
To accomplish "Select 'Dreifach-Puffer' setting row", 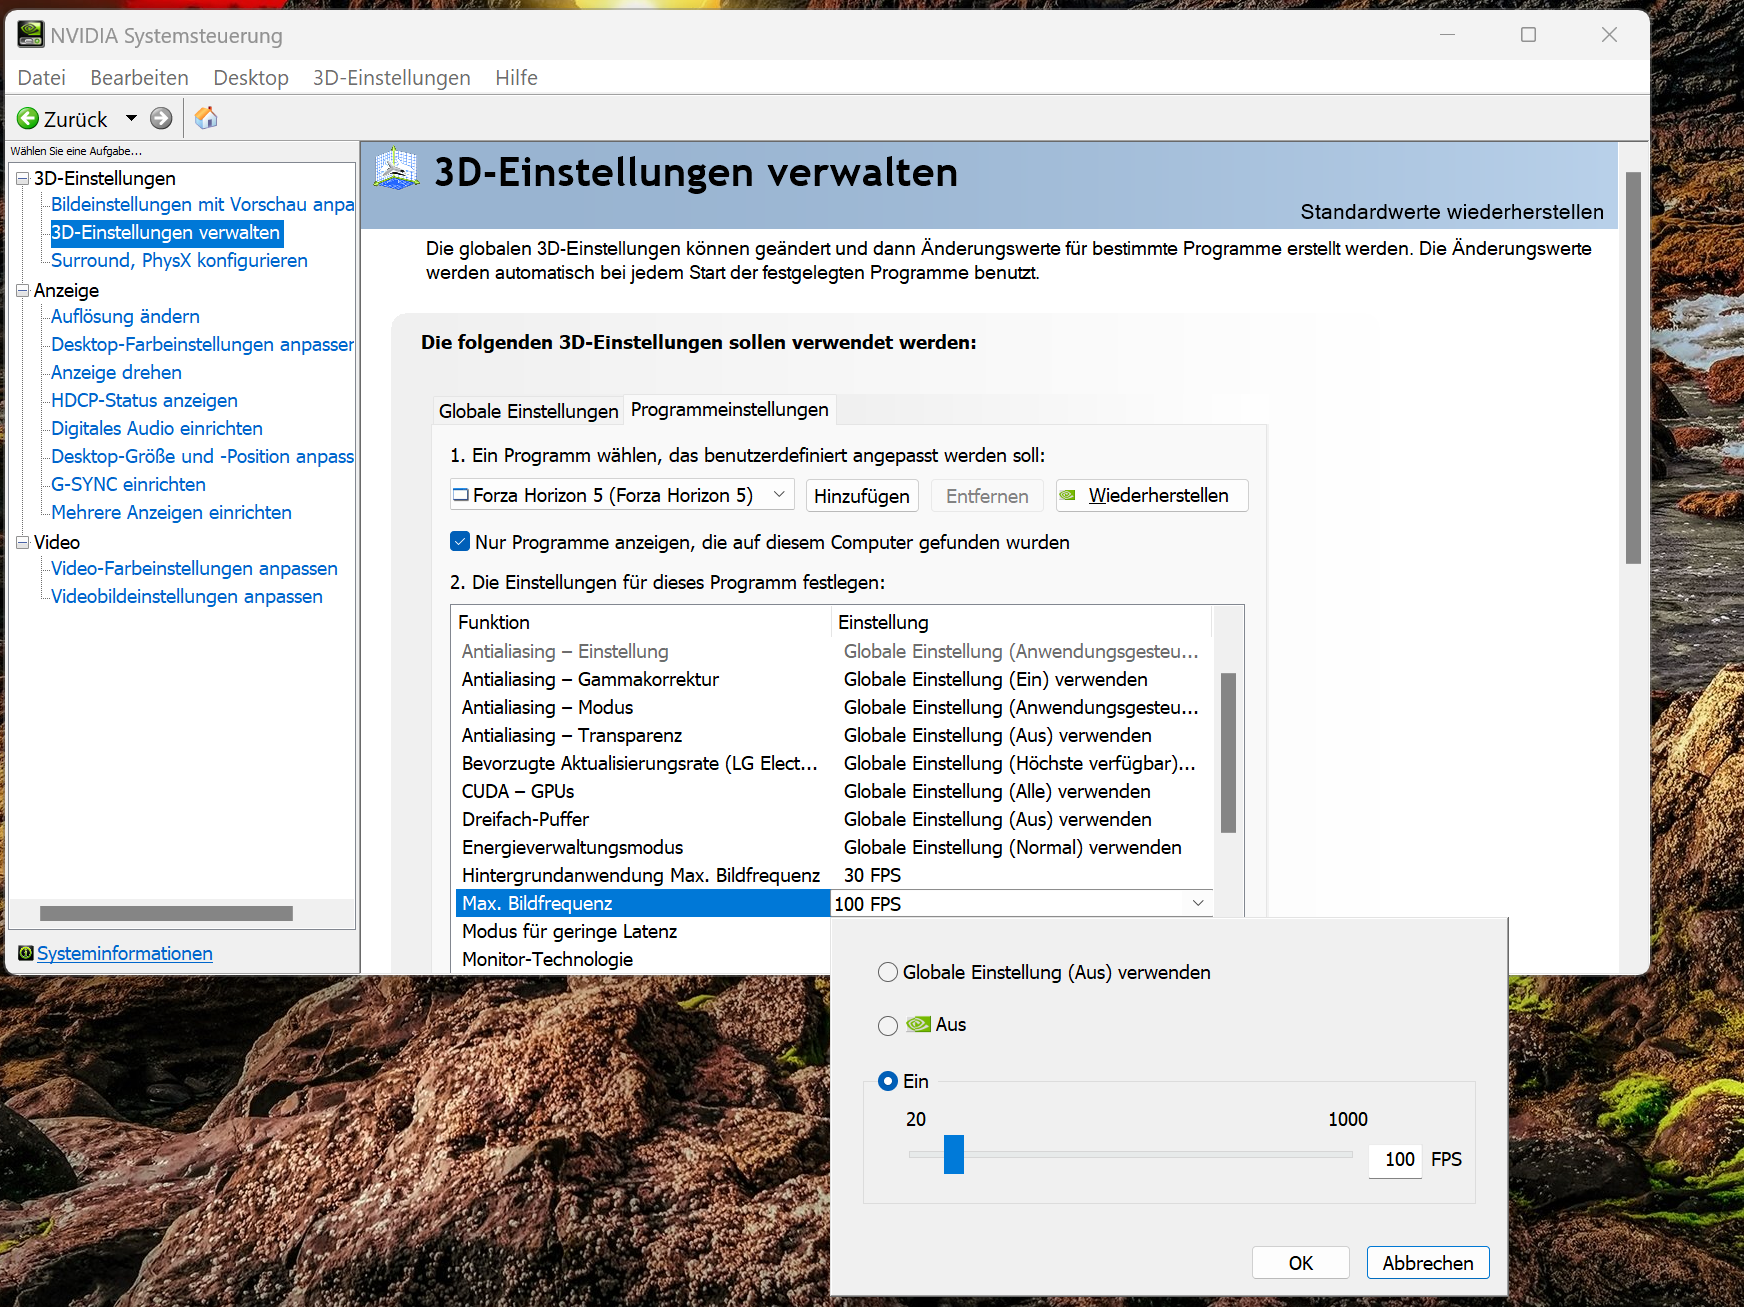I will click(x=834, y=819).
